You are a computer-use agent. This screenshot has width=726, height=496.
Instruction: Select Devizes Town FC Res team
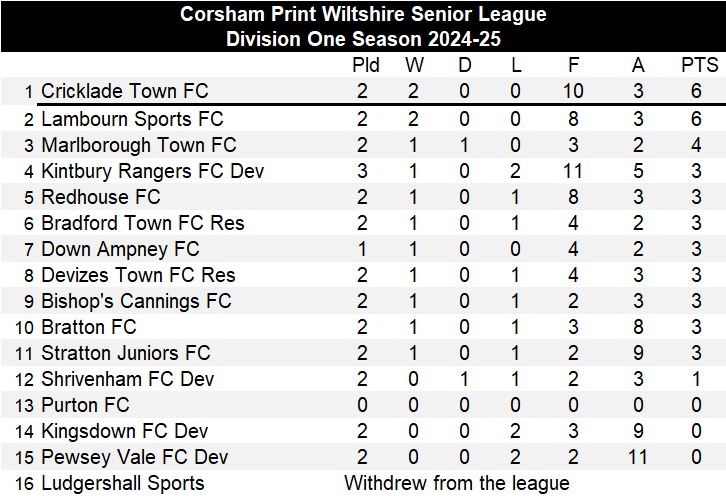(138, 276)
